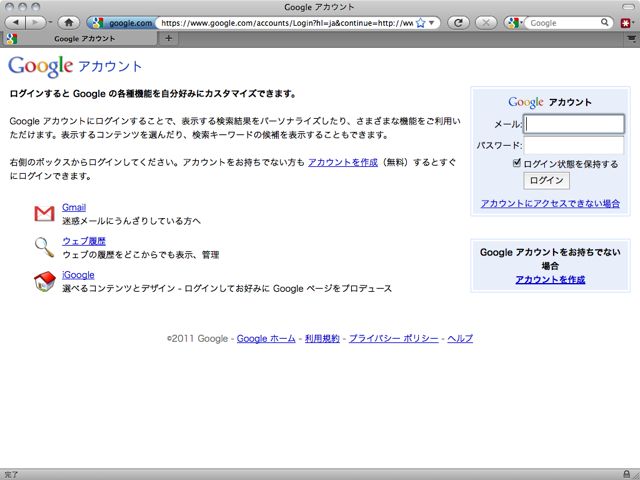Open the iGoogle link
Image resolution: width=640 pixels, height=480 pixels.
tap(78, 275)
